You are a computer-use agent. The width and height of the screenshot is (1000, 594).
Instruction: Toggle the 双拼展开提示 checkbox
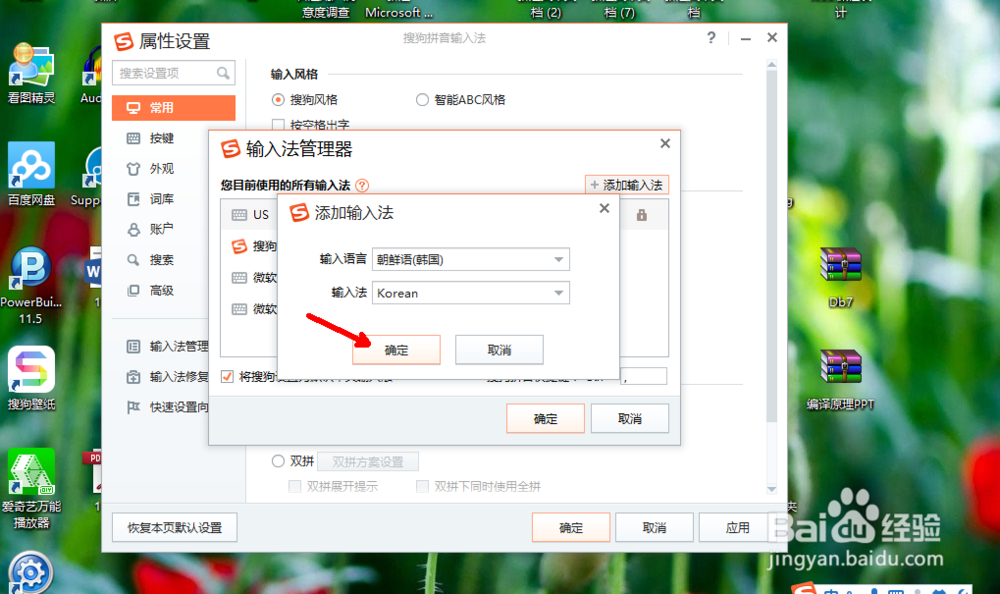295,486
